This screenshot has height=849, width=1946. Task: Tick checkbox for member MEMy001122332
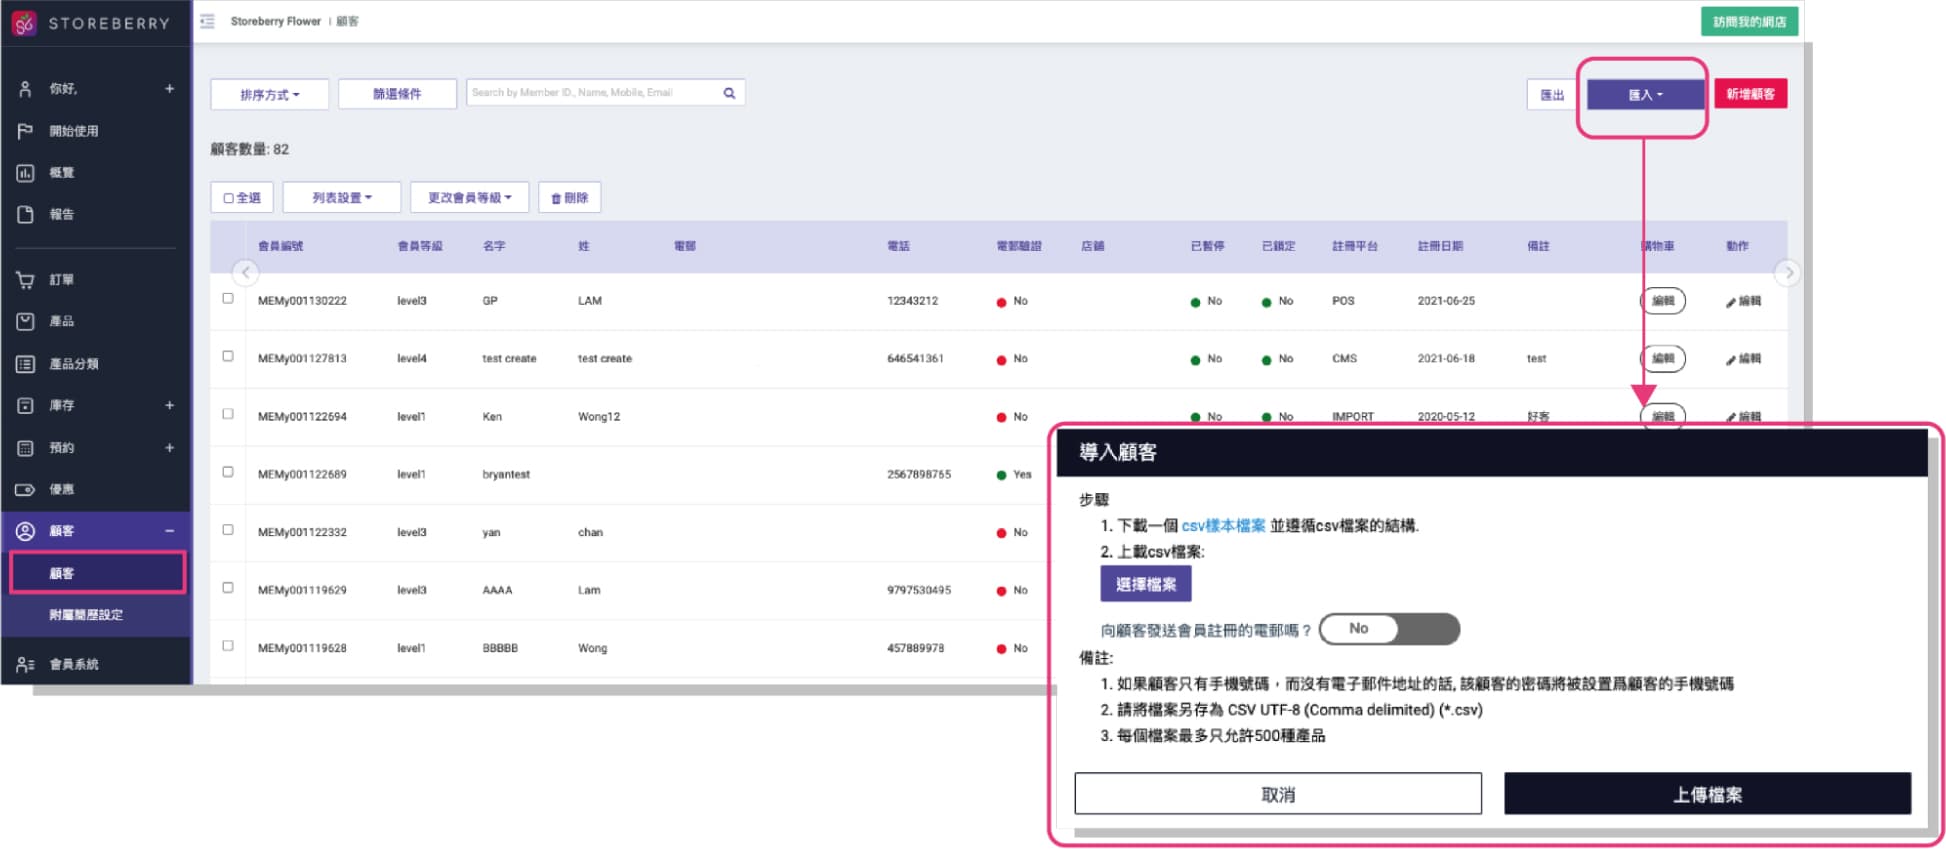[x=228, y=530]
